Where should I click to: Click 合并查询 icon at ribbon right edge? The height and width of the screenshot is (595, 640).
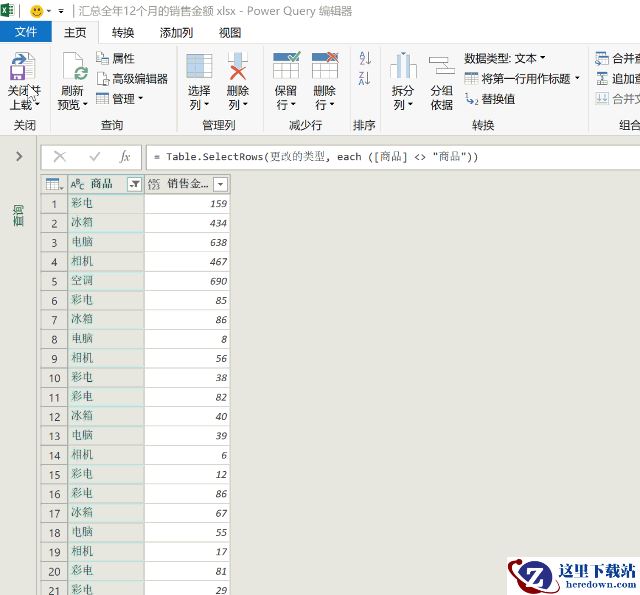(x=602, y=58)
